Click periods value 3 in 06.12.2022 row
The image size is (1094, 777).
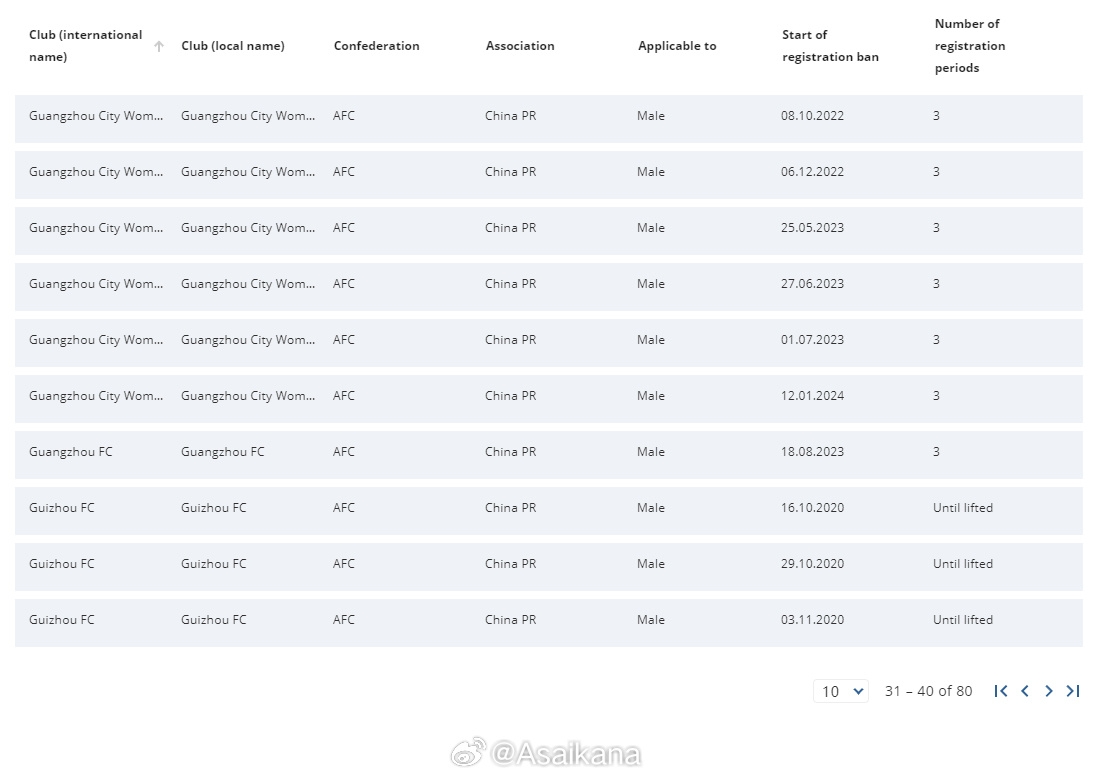tap(936, 172)
